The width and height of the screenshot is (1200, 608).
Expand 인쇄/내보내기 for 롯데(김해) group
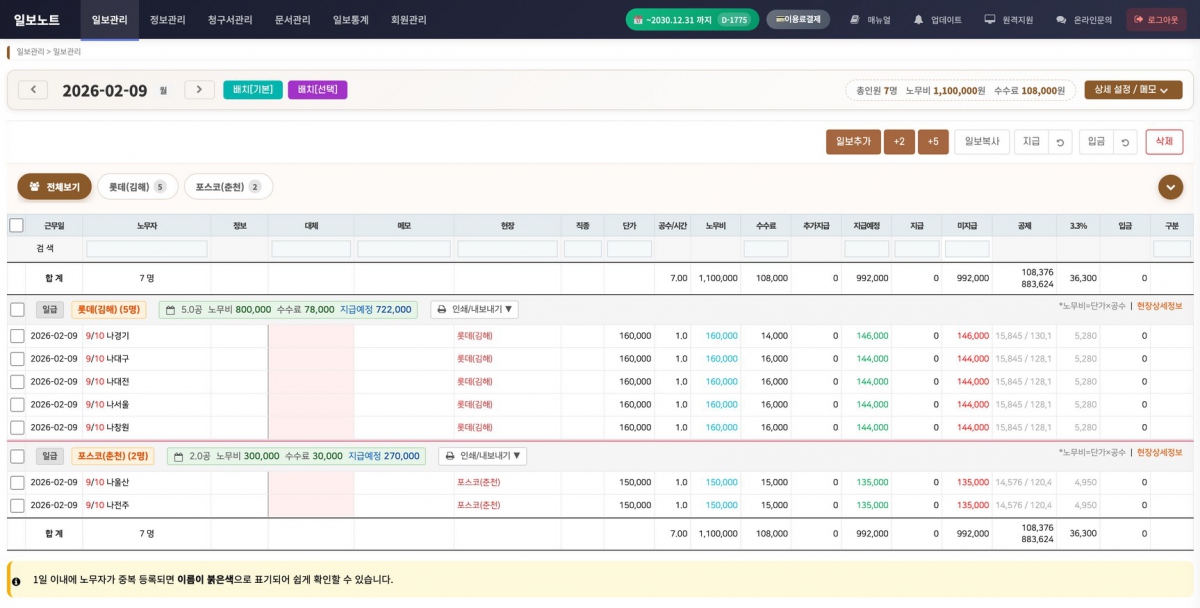(x=474, y=310)
